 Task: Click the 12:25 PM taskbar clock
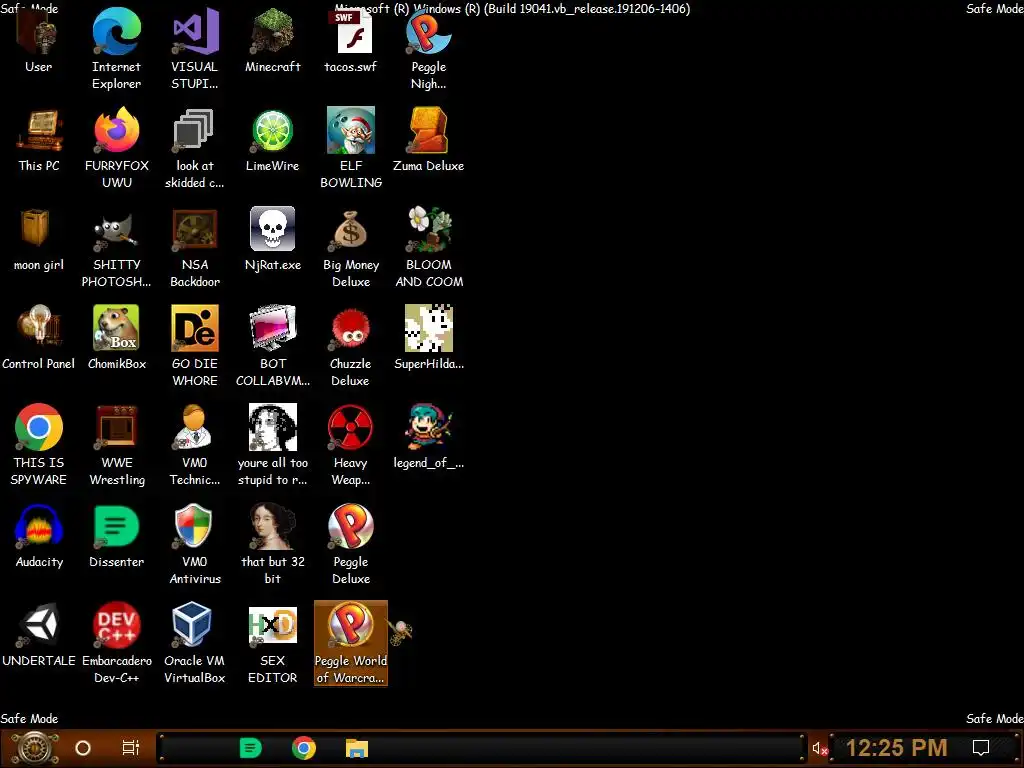897,748
